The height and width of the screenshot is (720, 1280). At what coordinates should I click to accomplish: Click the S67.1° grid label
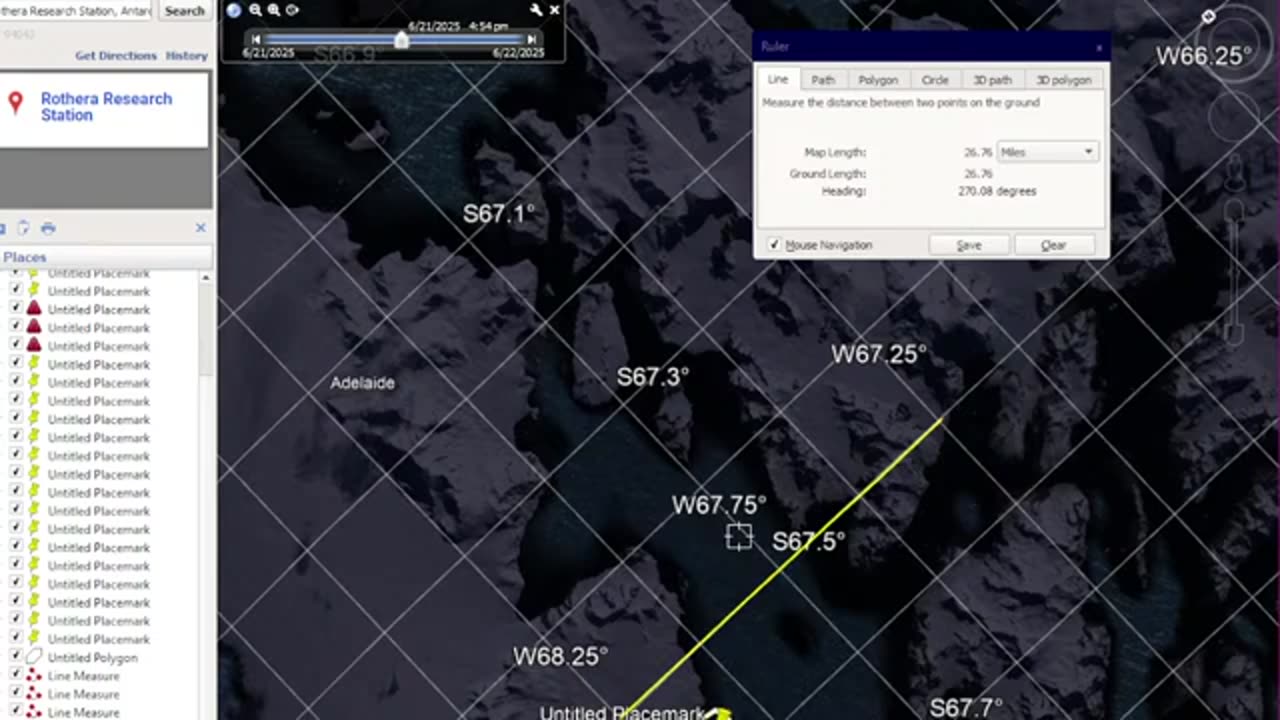click(x=499, y=213)
